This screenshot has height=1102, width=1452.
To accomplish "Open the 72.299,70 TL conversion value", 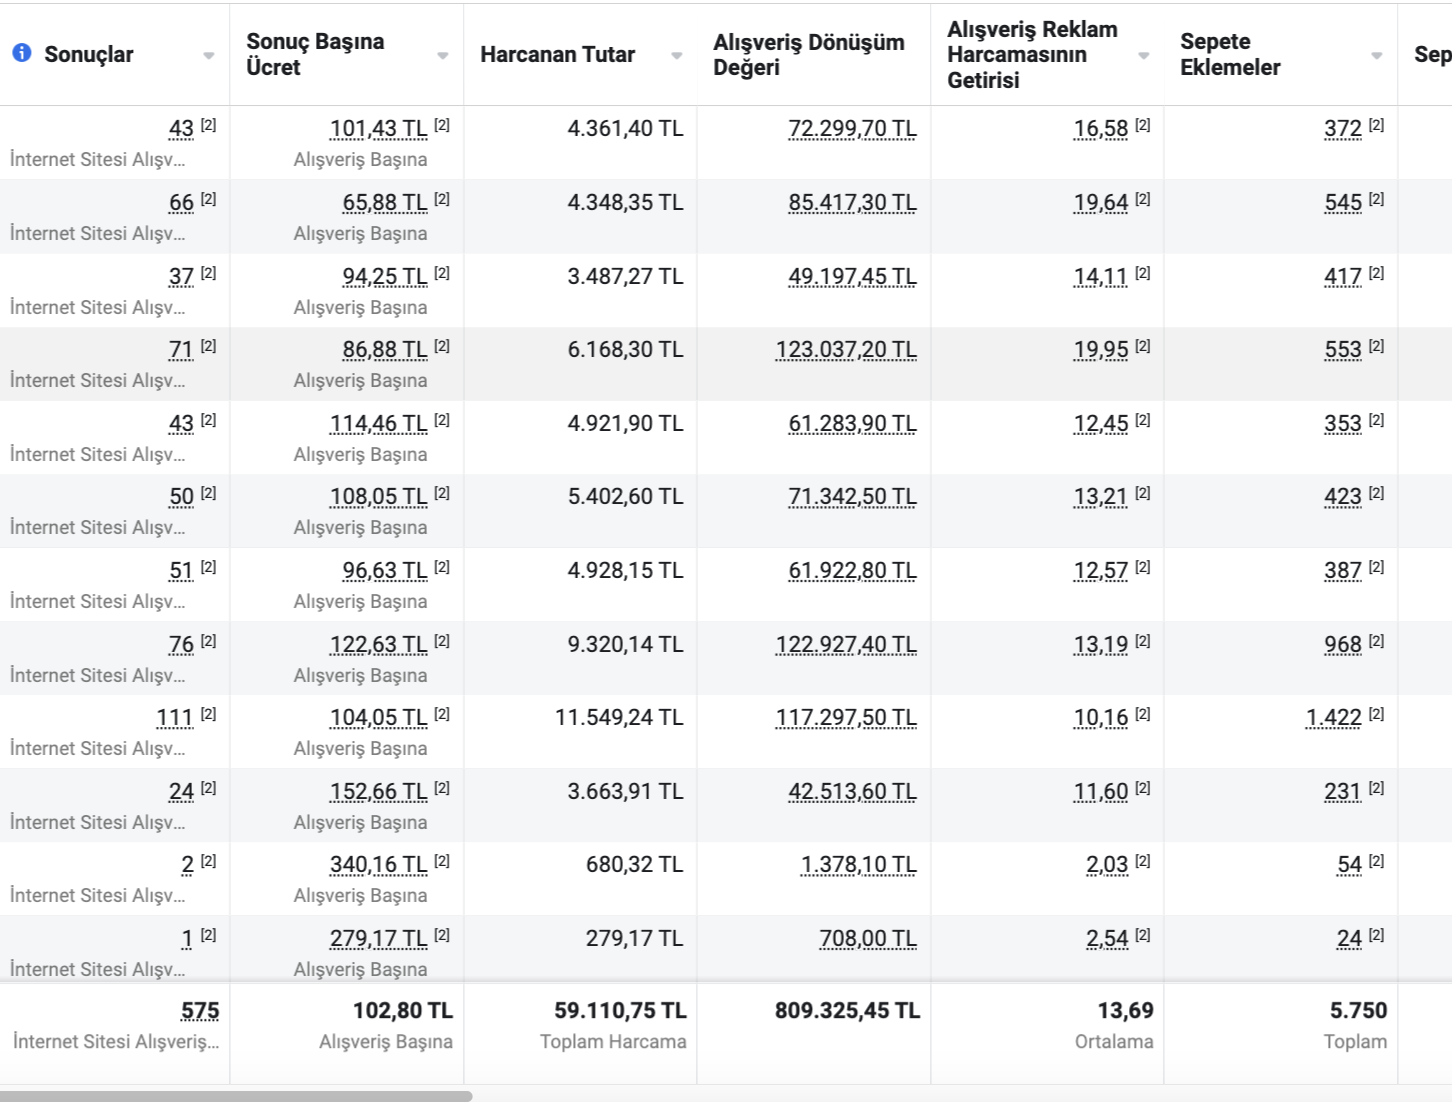I will point(852,129).
